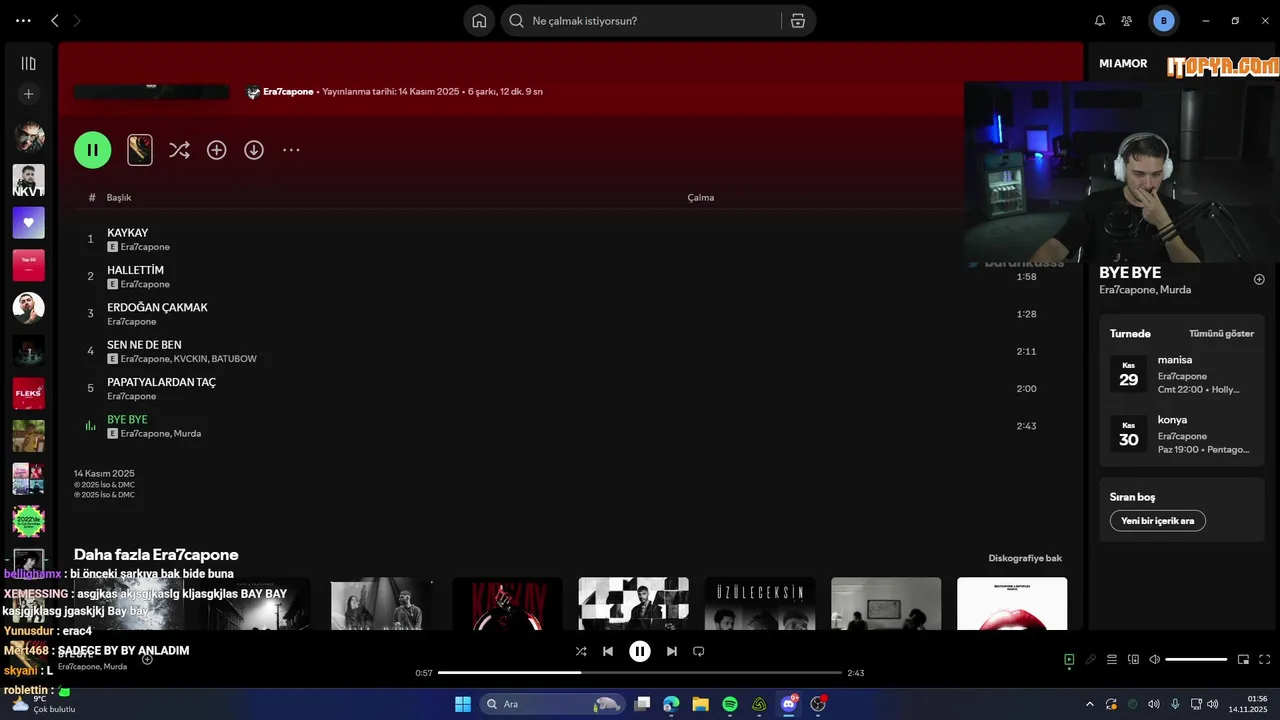Seek on the song progress bar
This screenshot has height=720, width=1280.
point(640,673)
